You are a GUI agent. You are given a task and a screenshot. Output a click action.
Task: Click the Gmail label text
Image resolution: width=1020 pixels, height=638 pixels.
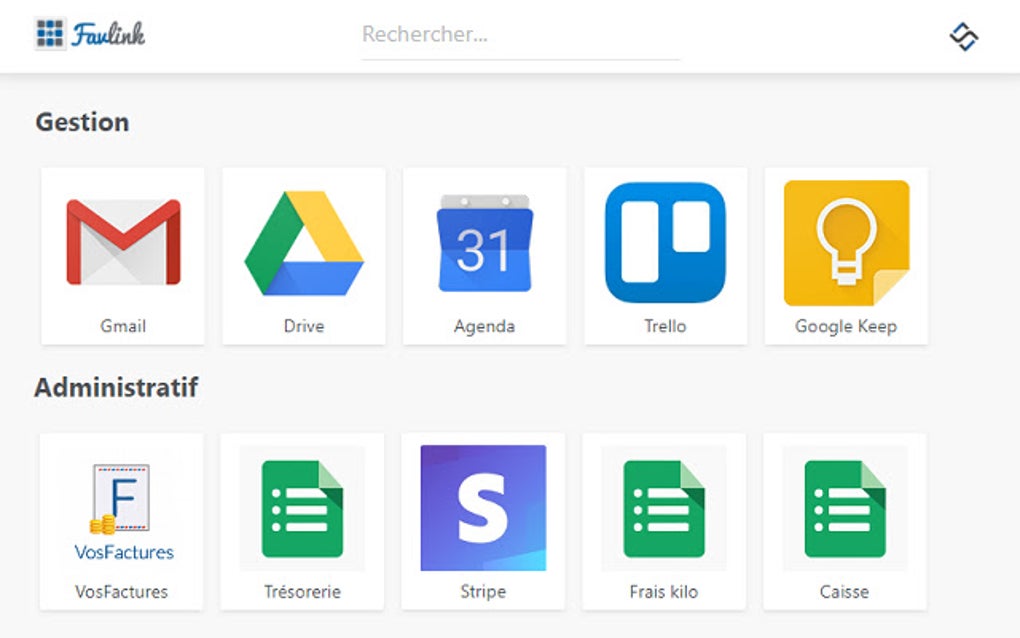tap(123, 326)
